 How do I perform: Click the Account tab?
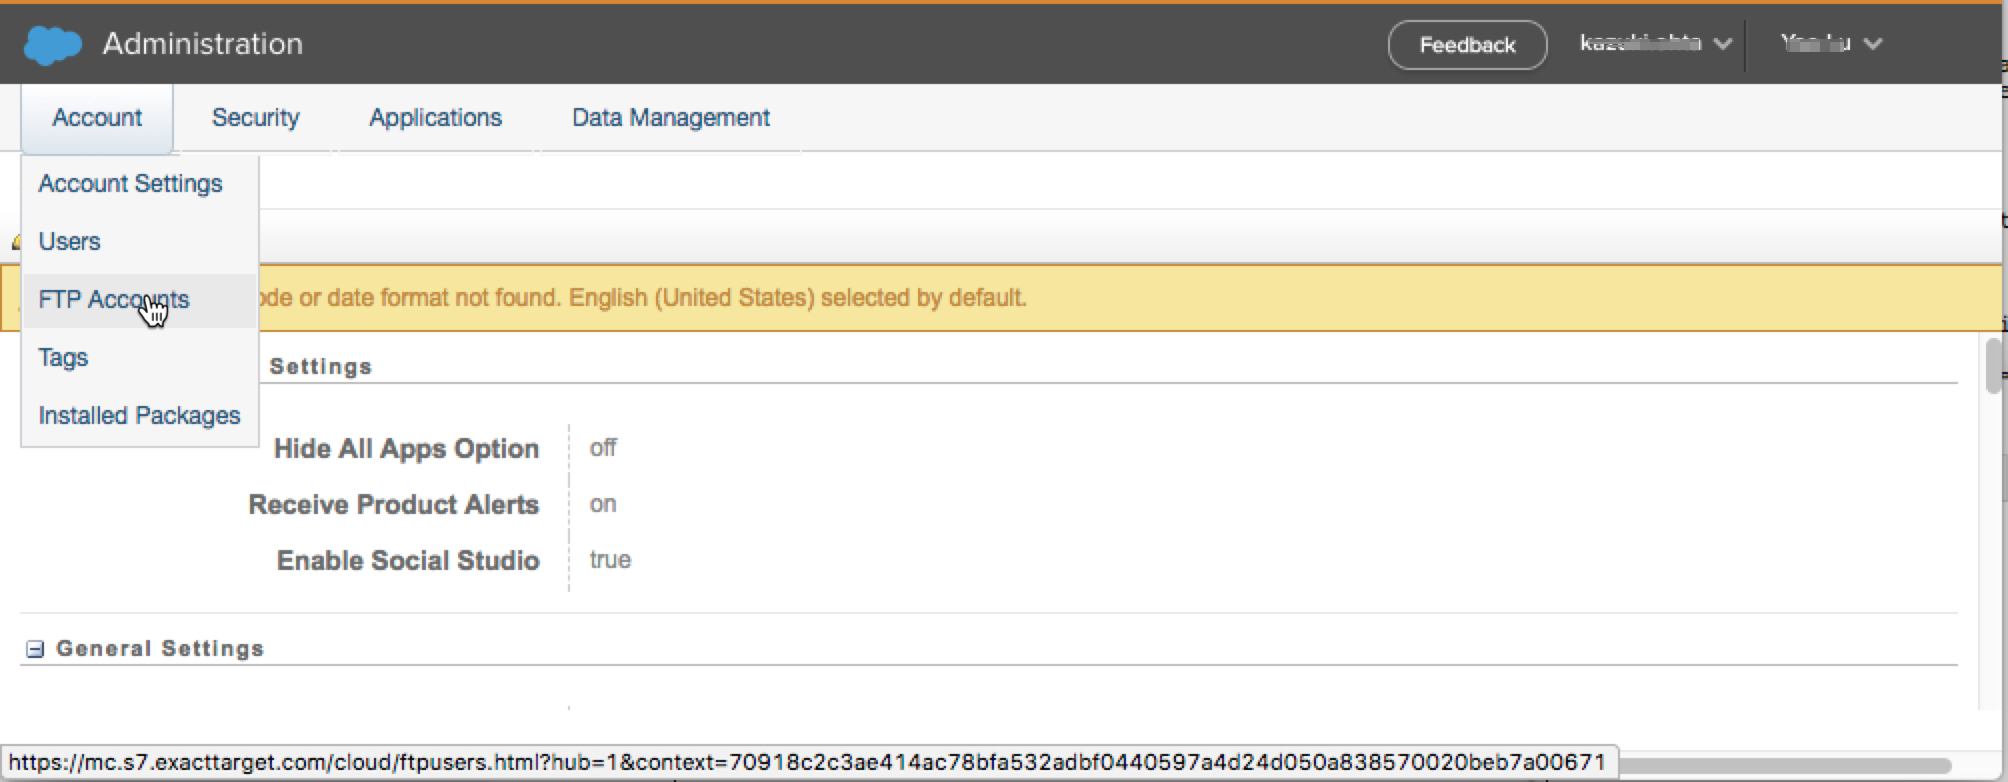(97, 118)
